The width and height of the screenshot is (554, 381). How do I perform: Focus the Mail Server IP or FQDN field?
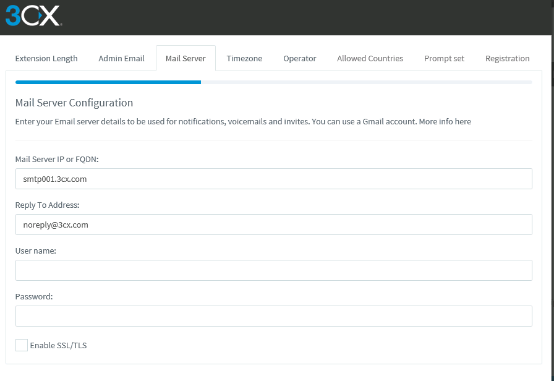coord(273,179)
